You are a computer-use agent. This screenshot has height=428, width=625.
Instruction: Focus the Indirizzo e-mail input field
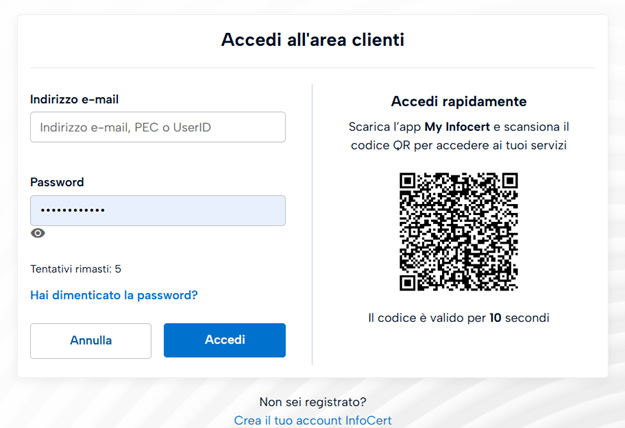(x=158, y=127)
